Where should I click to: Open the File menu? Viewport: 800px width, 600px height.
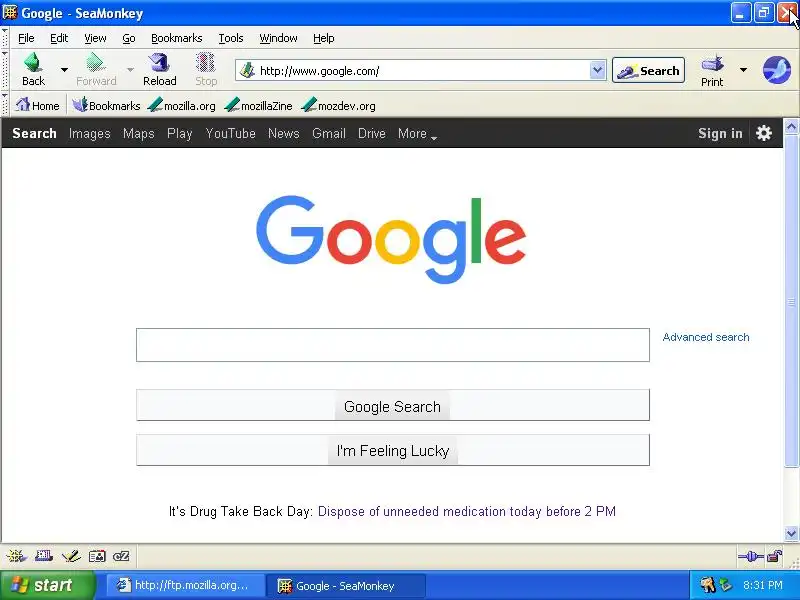pyautogui.click(x=26, y=38)
